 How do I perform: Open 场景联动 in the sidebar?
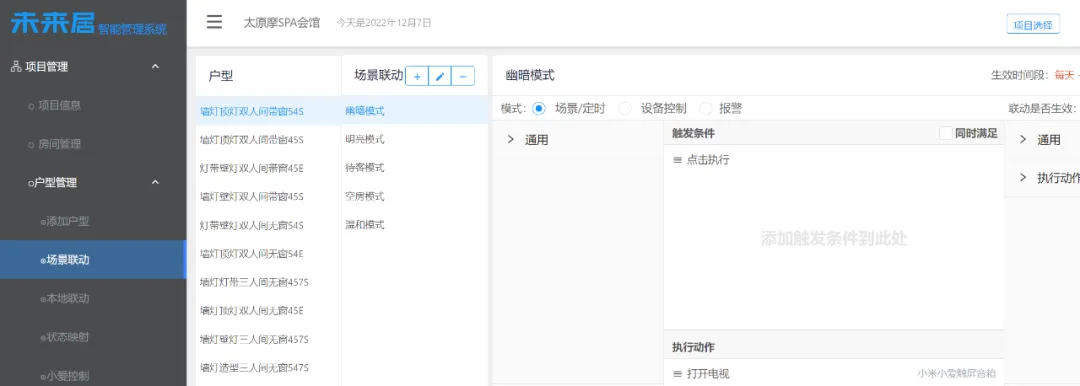pos(93,260)
